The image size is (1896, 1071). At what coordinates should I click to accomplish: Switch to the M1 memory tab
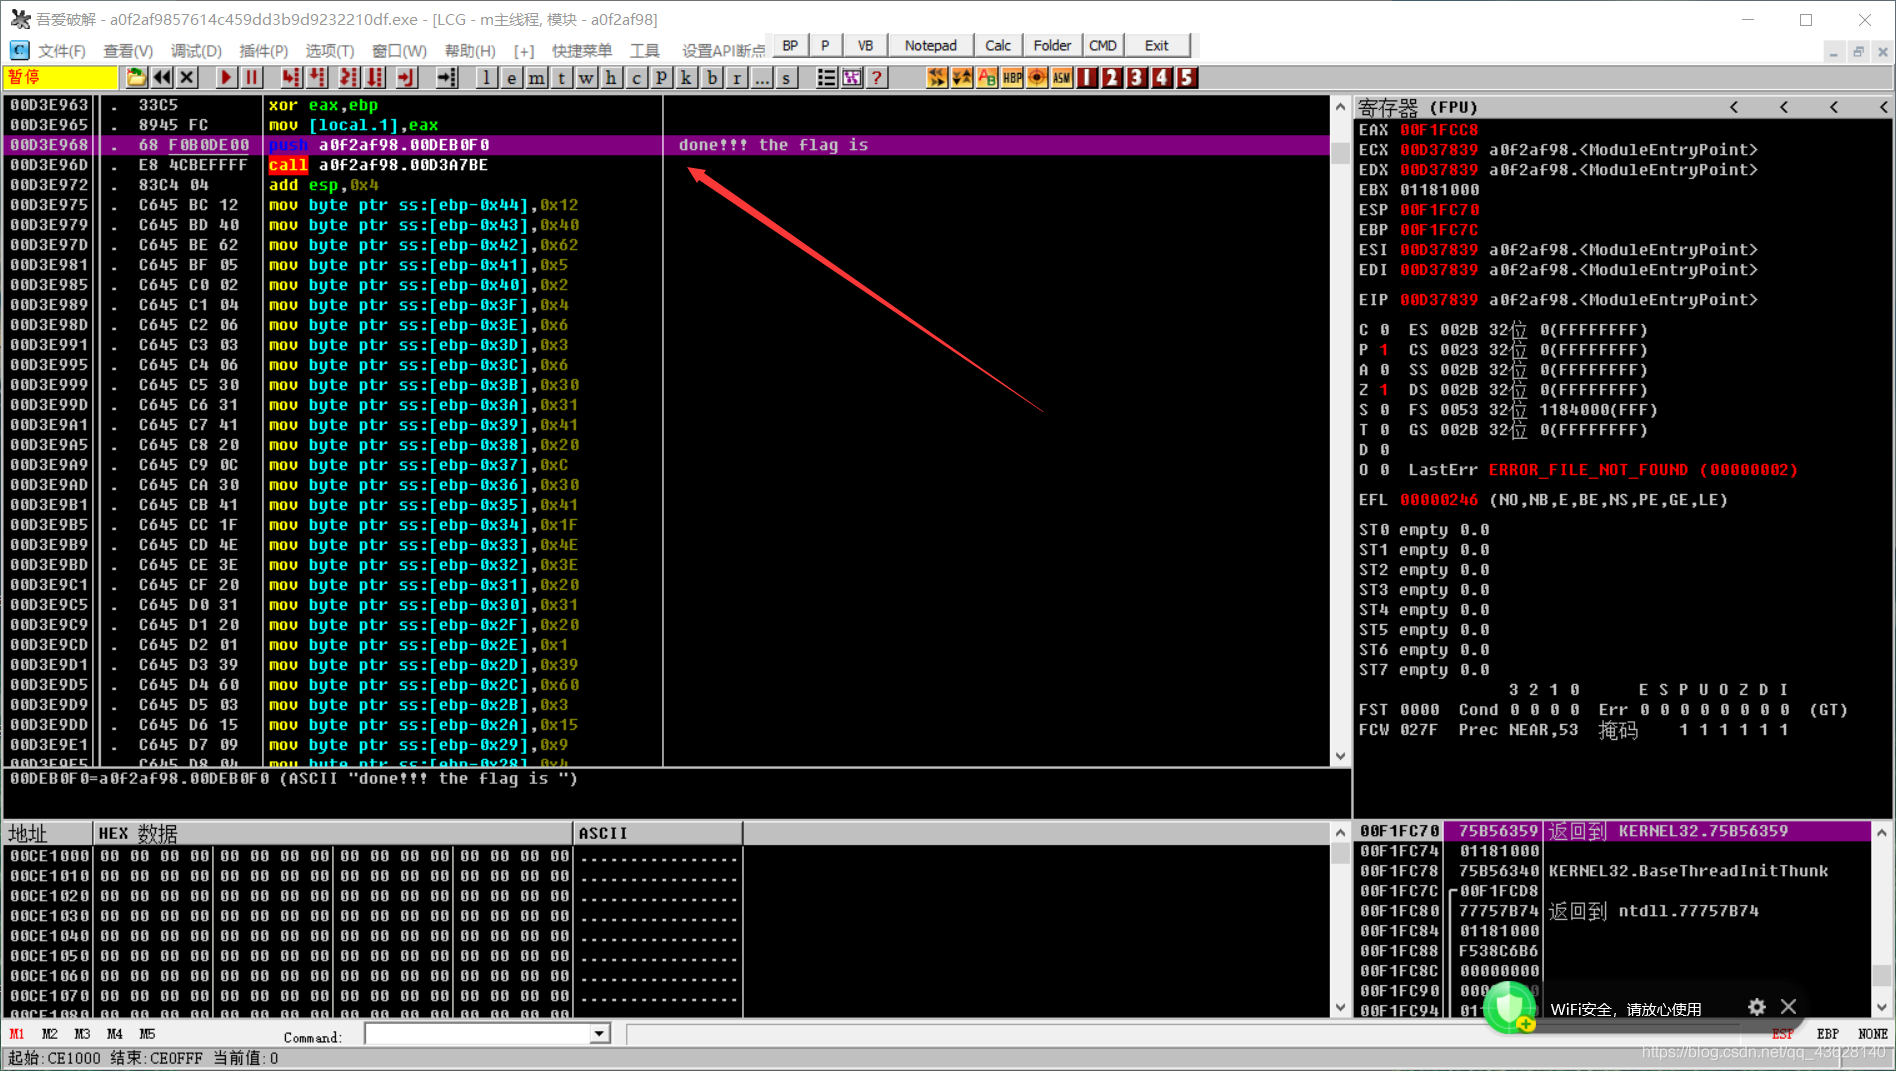(17, 1034)
